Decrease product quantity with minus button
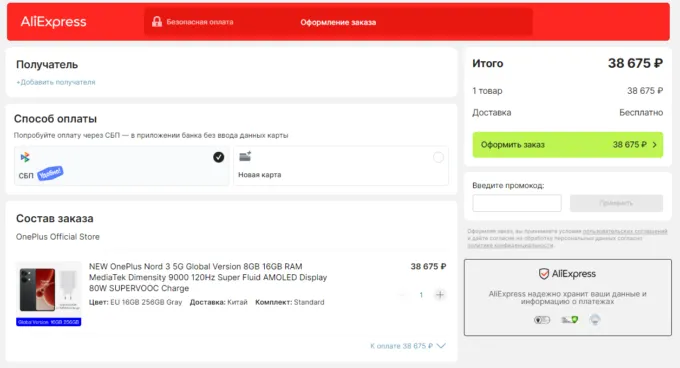 pos(402,295)
